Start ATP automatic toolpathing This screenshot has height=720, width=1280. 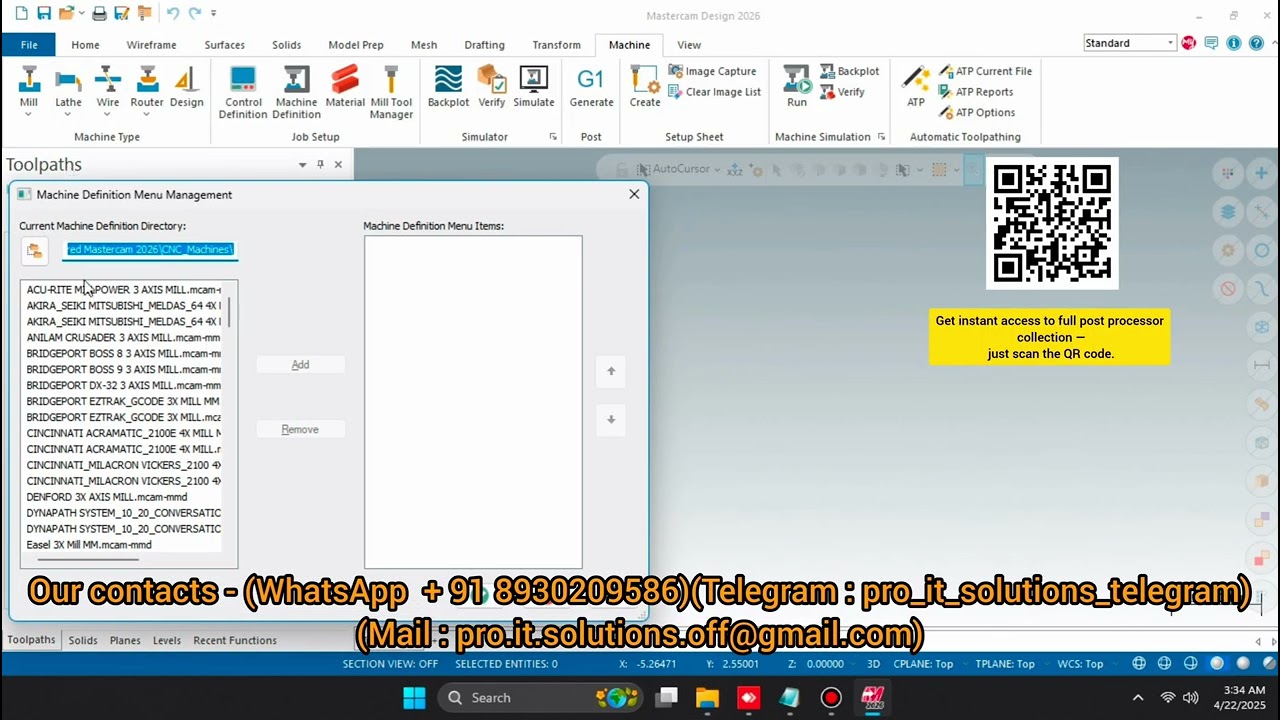click(916, 87)
